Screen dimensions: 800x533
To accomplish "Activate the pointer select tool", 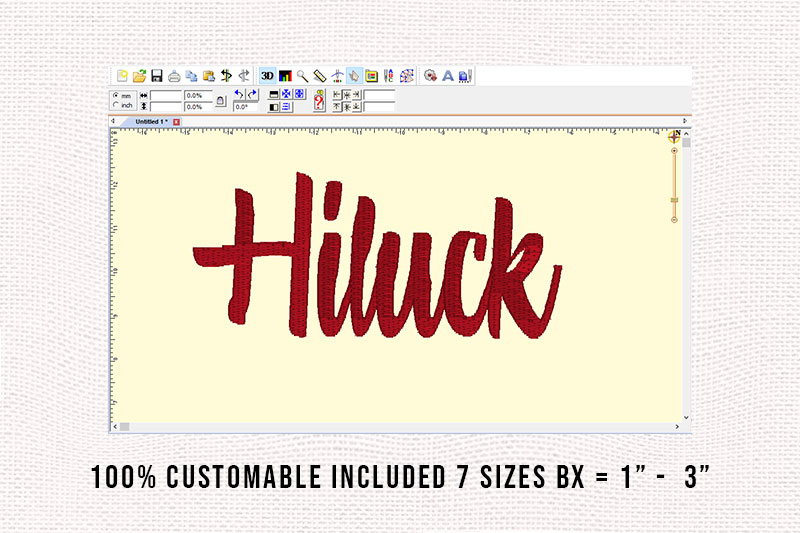I will (x=354, y=76).
